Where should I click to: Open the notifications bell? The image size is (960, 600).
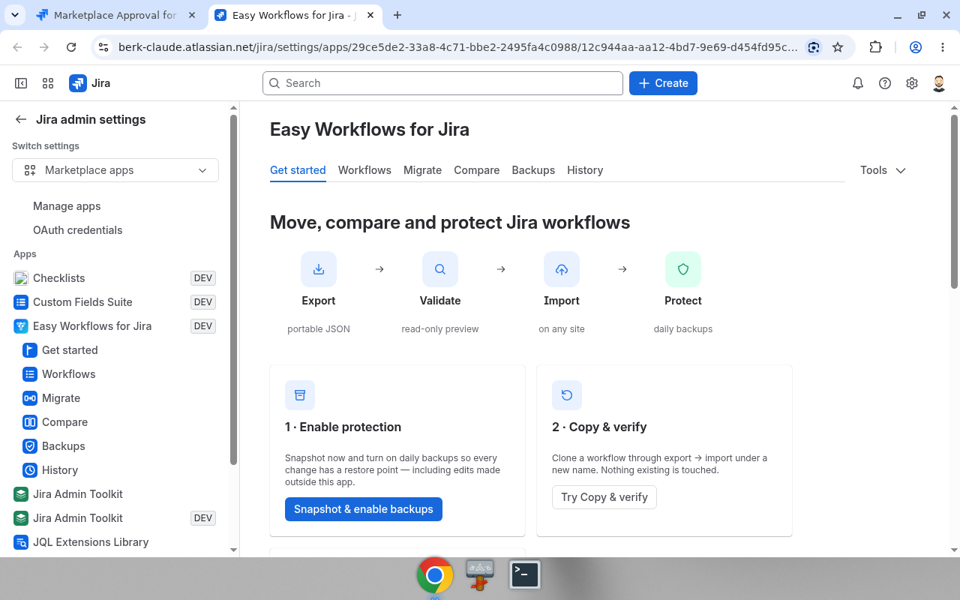[858, 83]
